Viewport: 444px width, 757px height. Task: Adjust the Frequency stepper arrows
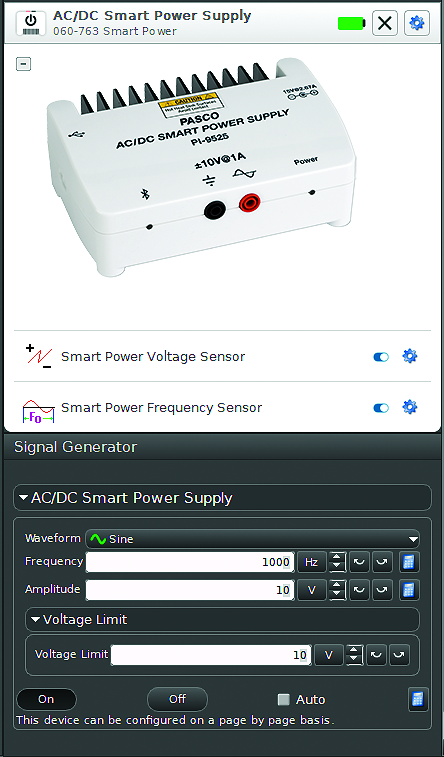(337, 562)
